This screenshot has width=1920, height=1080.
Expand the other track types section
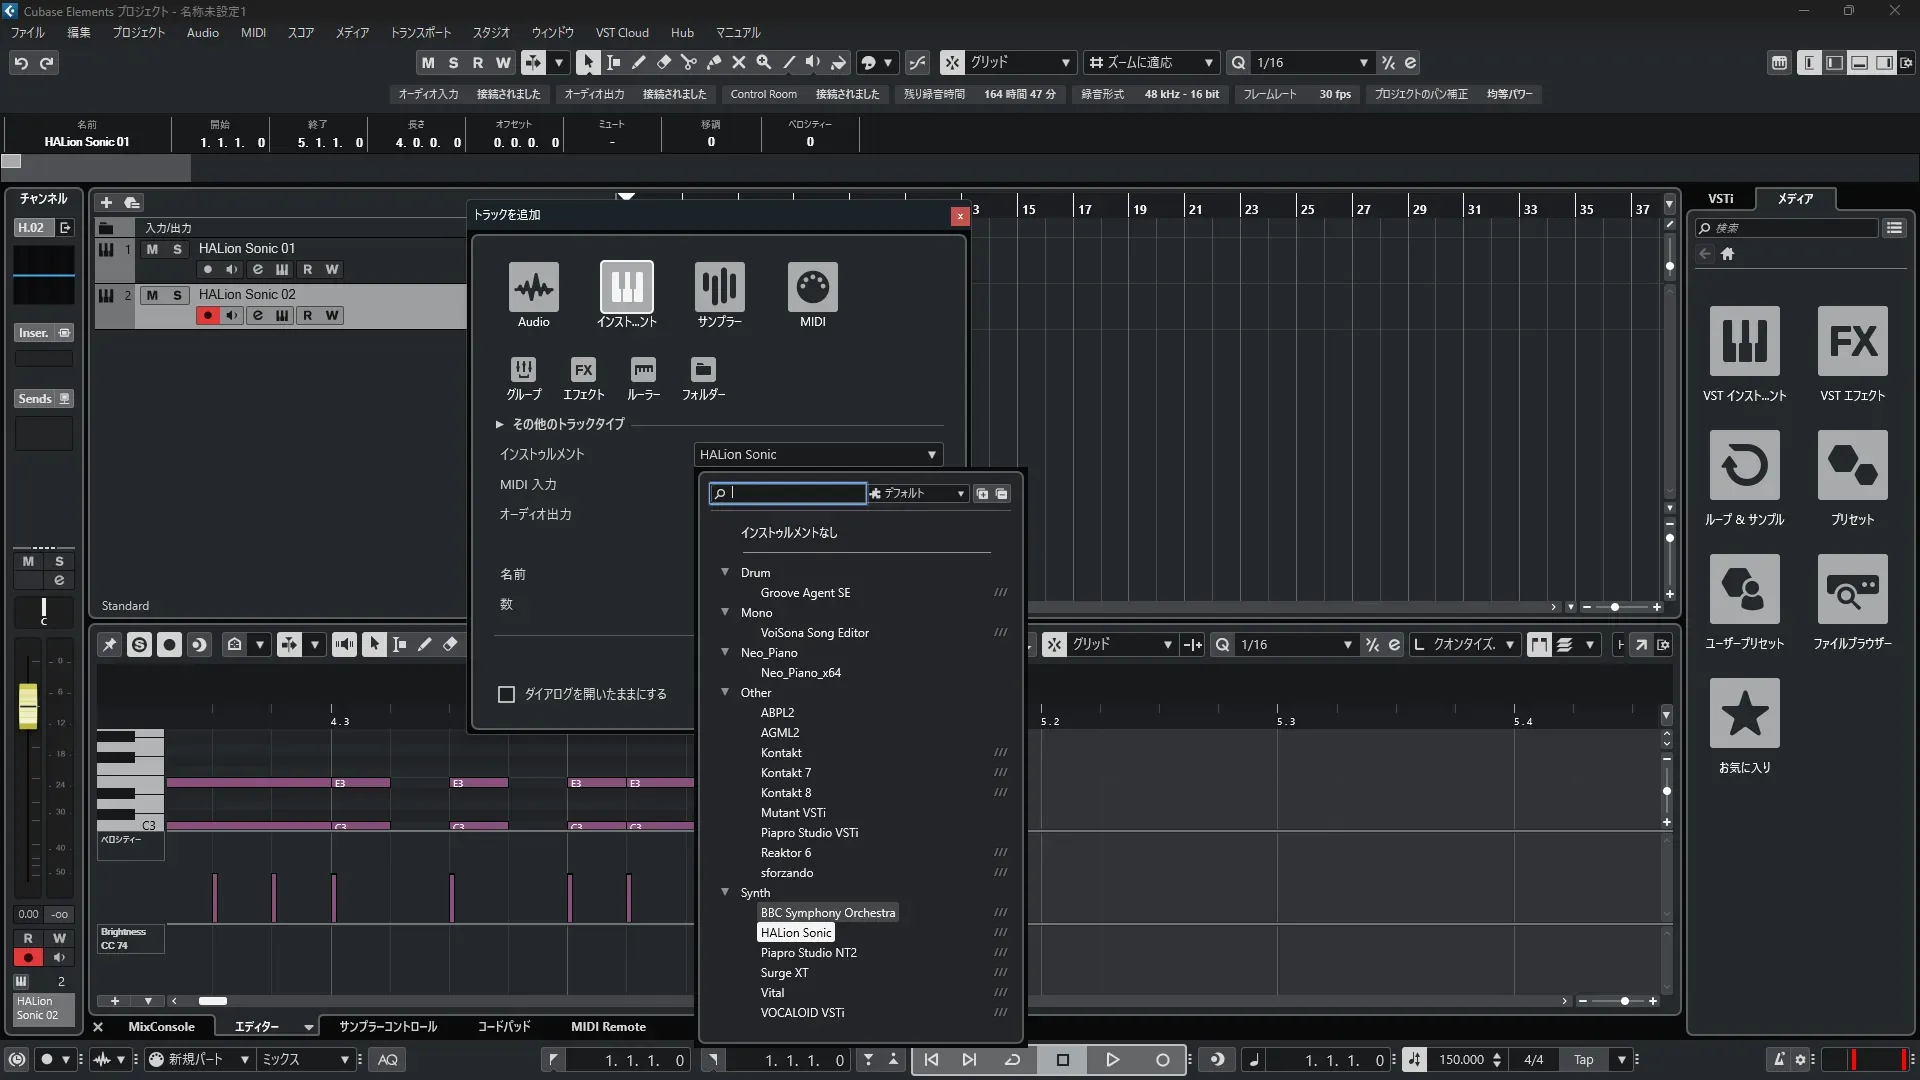point(500,425)
